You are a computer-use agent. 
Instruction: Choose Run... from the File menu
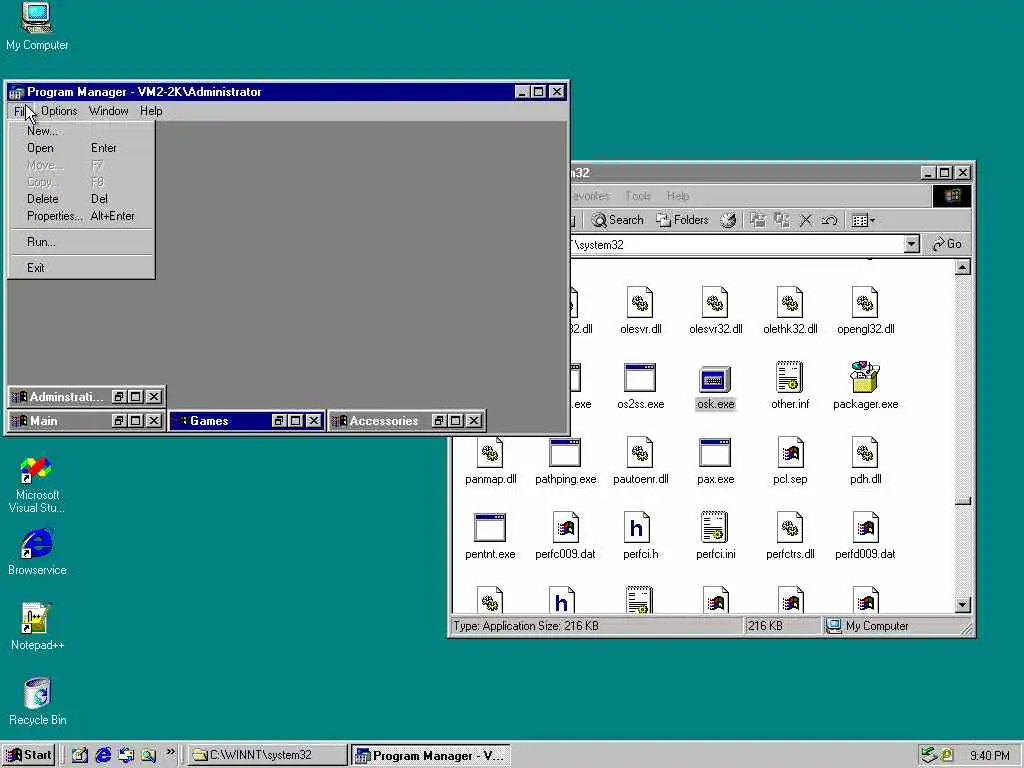(x=81, y=242)
